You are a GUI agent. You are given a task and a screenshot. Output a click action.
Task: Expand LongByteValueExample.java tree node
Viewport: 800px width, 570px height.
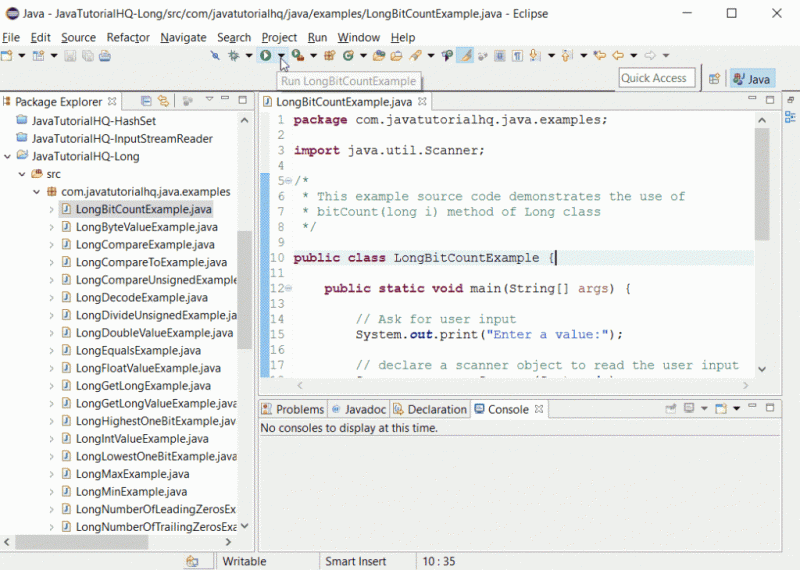(x=52, y=227)
